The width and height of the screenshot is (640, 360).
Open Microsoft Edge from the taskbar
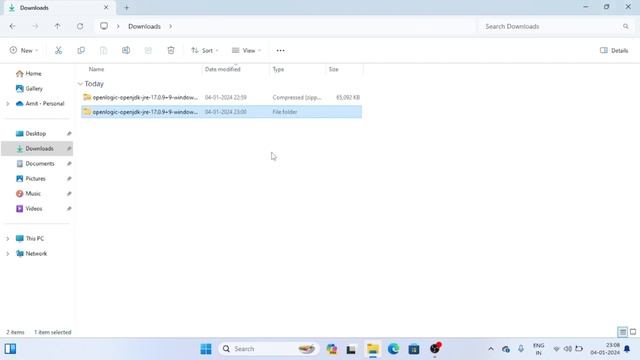393,349
